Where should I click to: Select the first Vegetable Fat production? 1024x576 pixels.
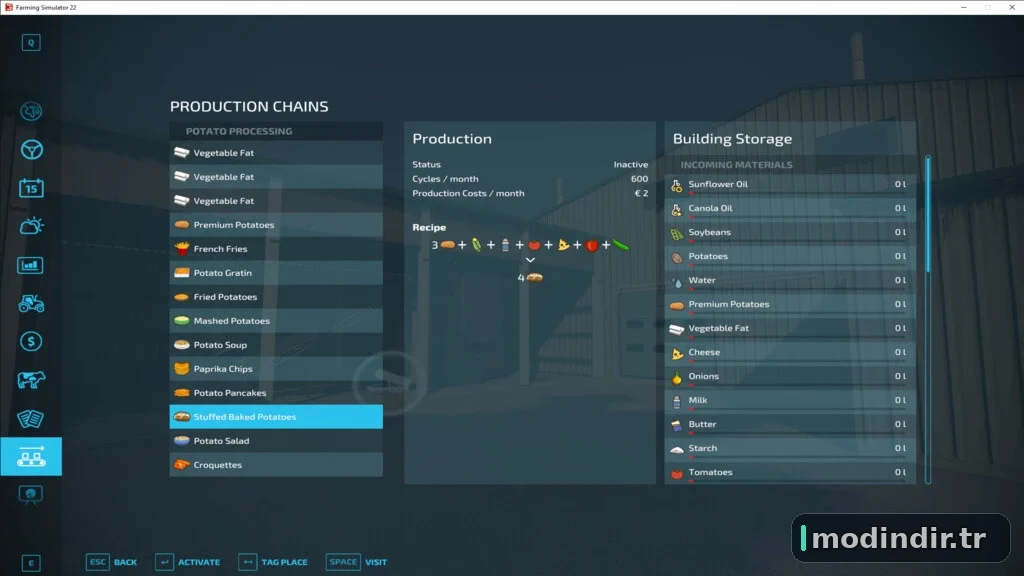[276, 153]
